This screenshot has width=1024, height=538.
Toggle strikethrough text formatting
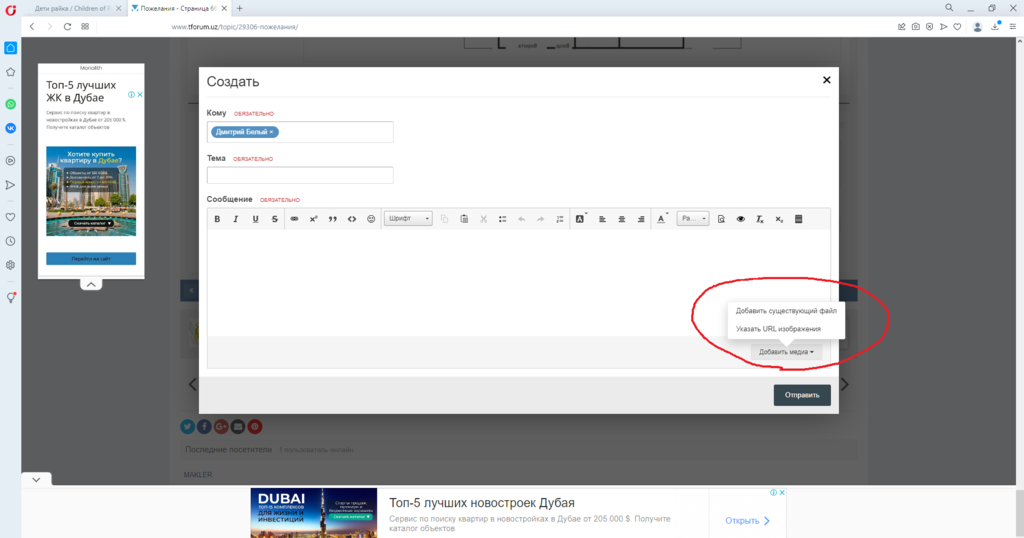point(275,219)
